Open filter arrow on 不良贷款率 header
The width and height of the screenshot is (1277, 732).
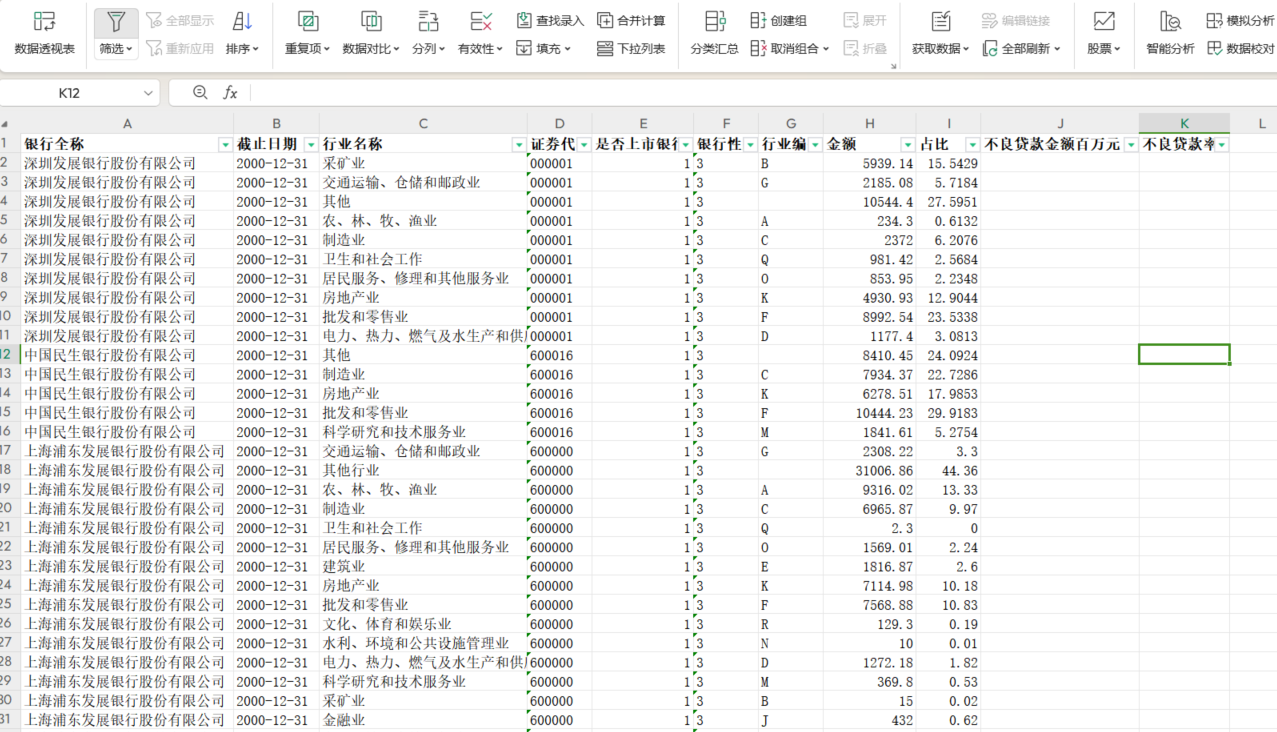tap(1221, 145)
